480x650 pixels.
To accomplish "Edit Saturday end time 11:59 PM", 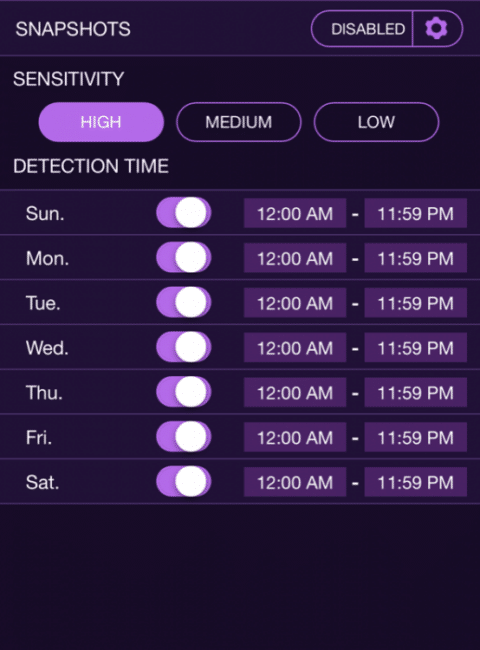I will coord(416,482).
